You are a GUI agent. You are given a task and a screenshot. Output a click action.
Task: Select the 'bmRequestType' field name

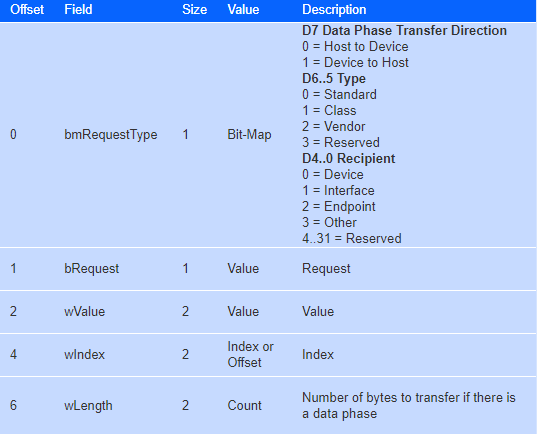111,134
